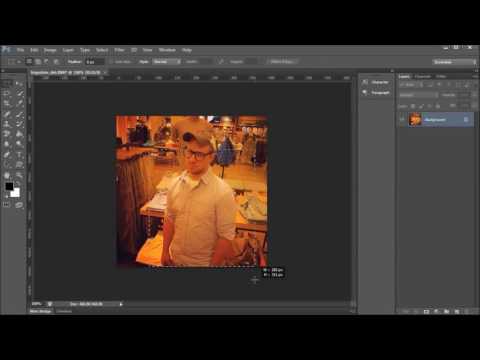Delete layer using the trash icon
This screenshot has height=360, width=480.
[467, 311]
